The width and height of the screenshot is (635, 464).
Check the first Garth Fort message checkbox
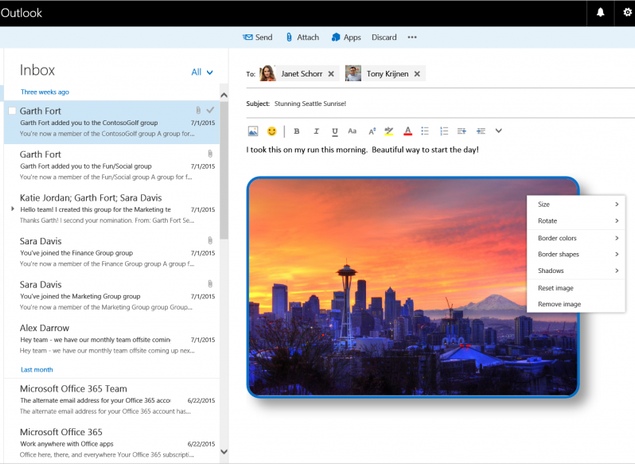pyautogui.click(x=12, y=111)
